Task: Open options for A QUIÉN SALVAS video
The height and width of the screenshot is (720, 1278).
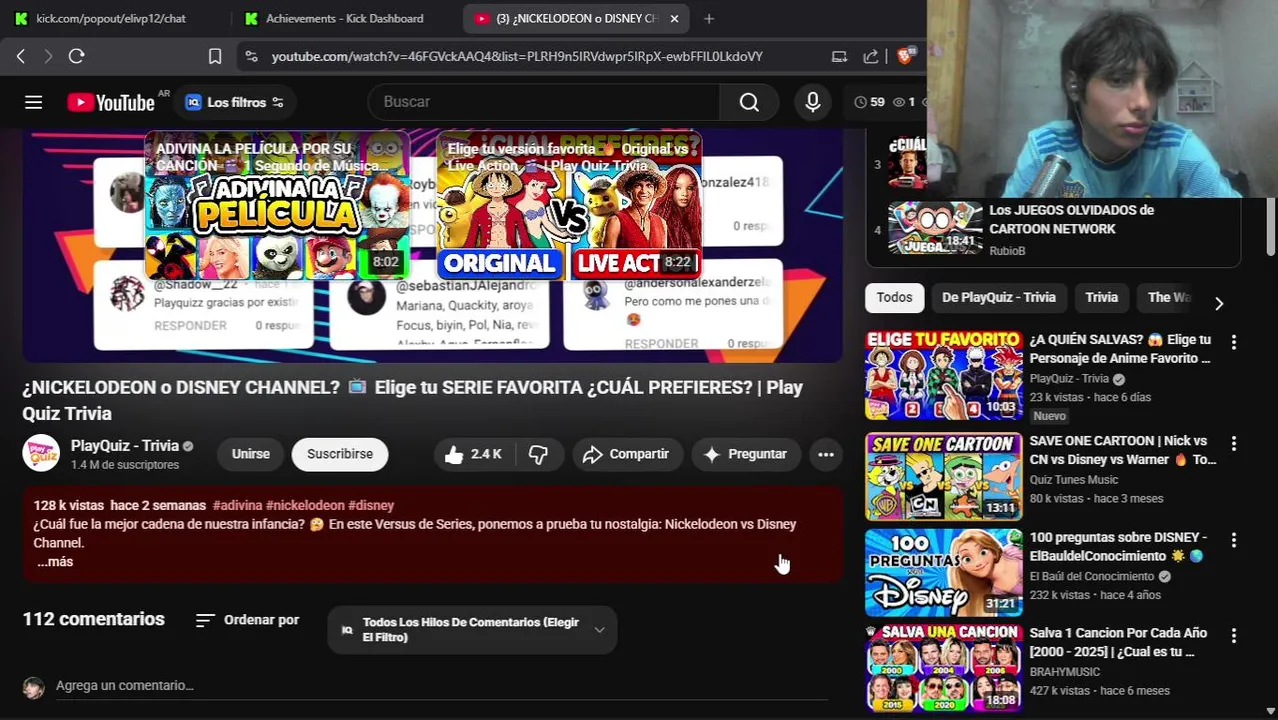Action: pos(1233,342)
